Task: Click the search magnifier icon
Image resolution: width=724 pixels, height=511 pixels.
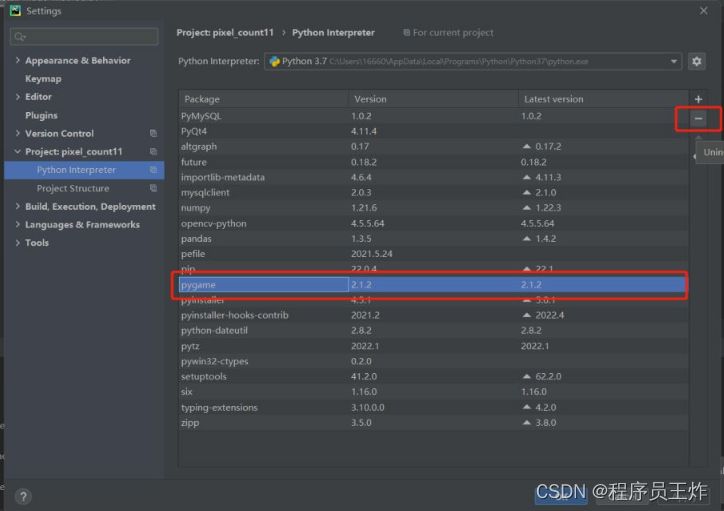Action: coord(19,36)
